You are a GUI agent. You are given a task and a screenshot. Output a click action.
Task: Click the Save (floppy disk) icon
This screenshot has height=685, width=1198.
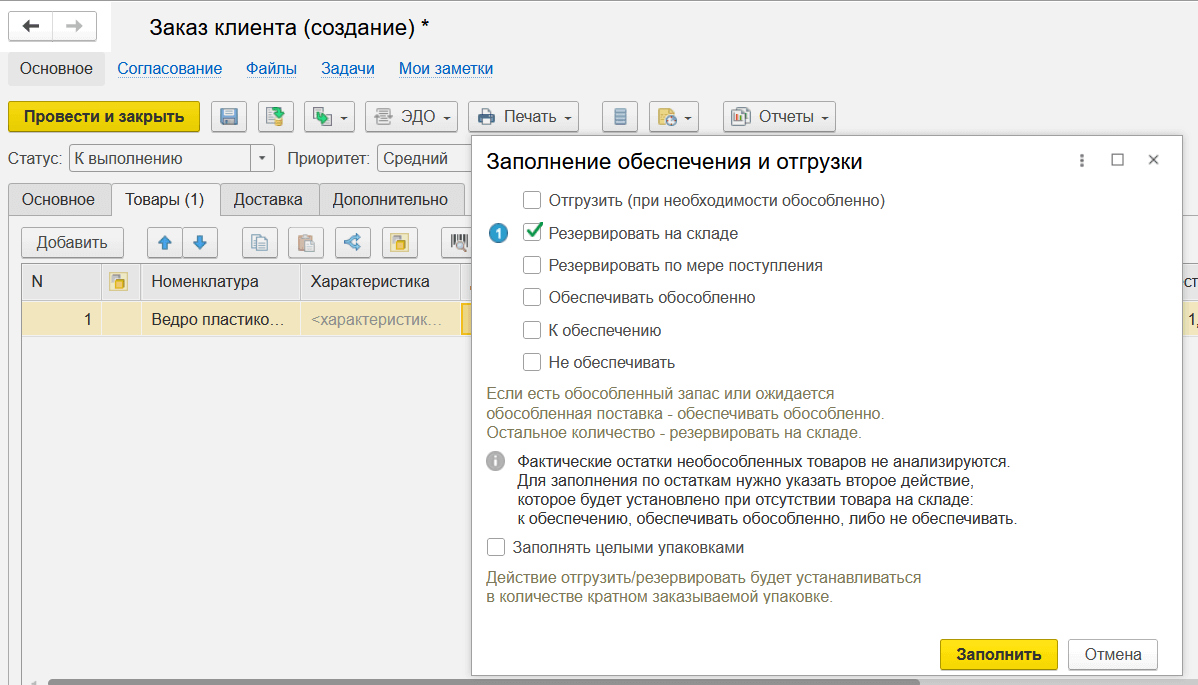click(229, 117)
